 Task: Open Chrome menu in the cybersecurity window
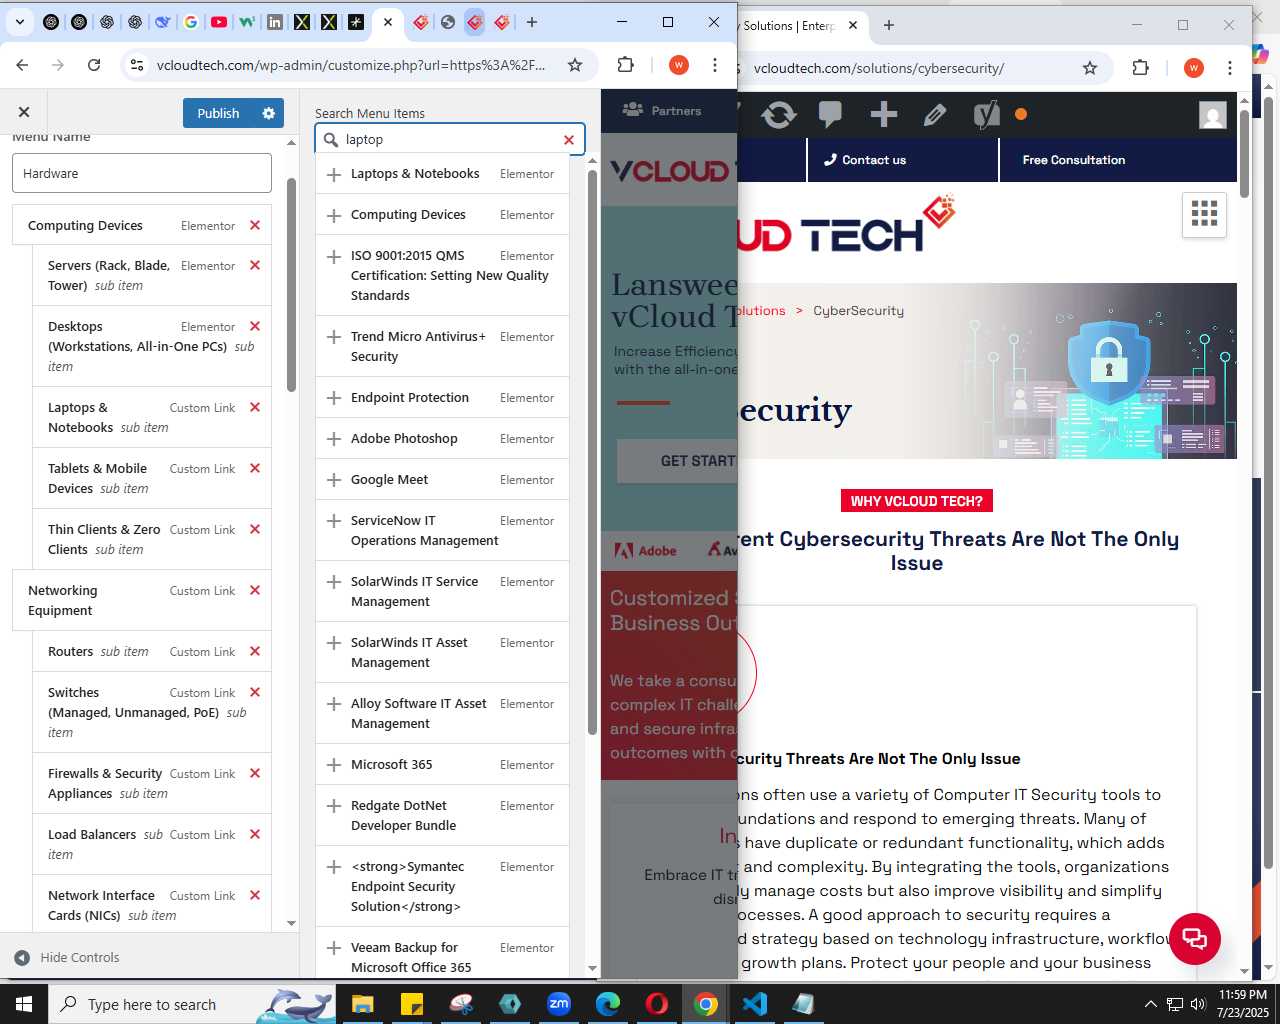coord(1230,68)
